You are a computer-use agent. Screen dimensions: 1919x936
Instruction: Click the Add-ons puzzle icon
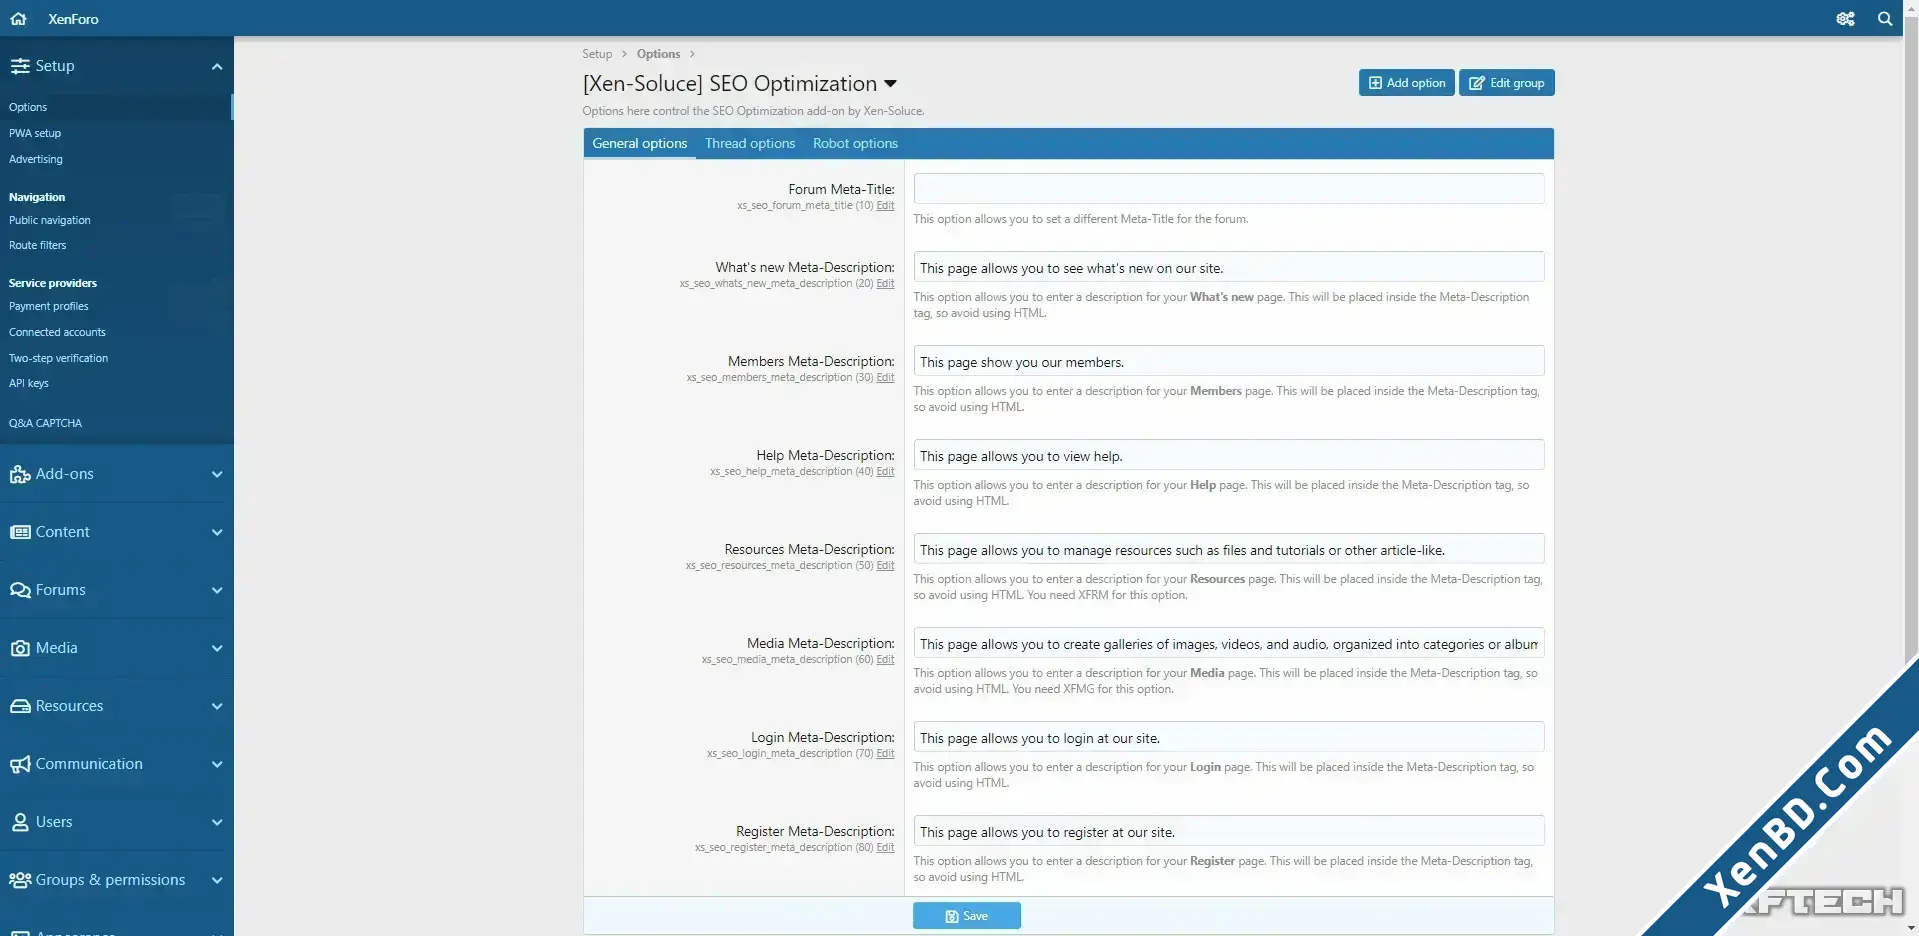tap(20, 474)
